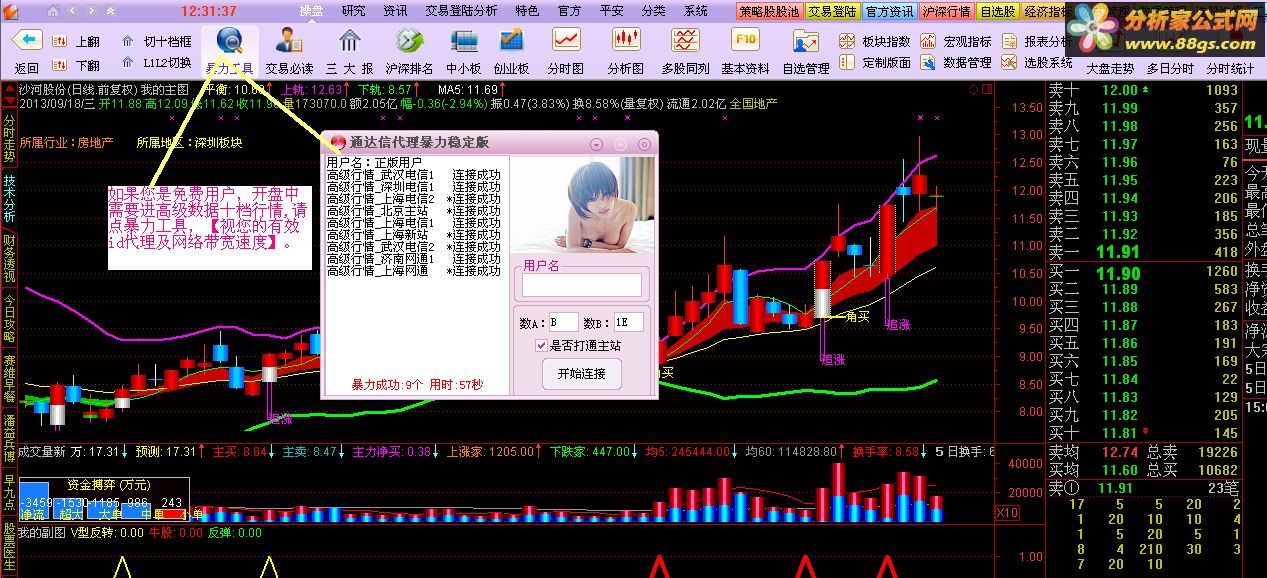Open 选股系统 toolbar item
Image resolution: width=1267 pixels, height=578 pixels.
tap(1037, 62)
